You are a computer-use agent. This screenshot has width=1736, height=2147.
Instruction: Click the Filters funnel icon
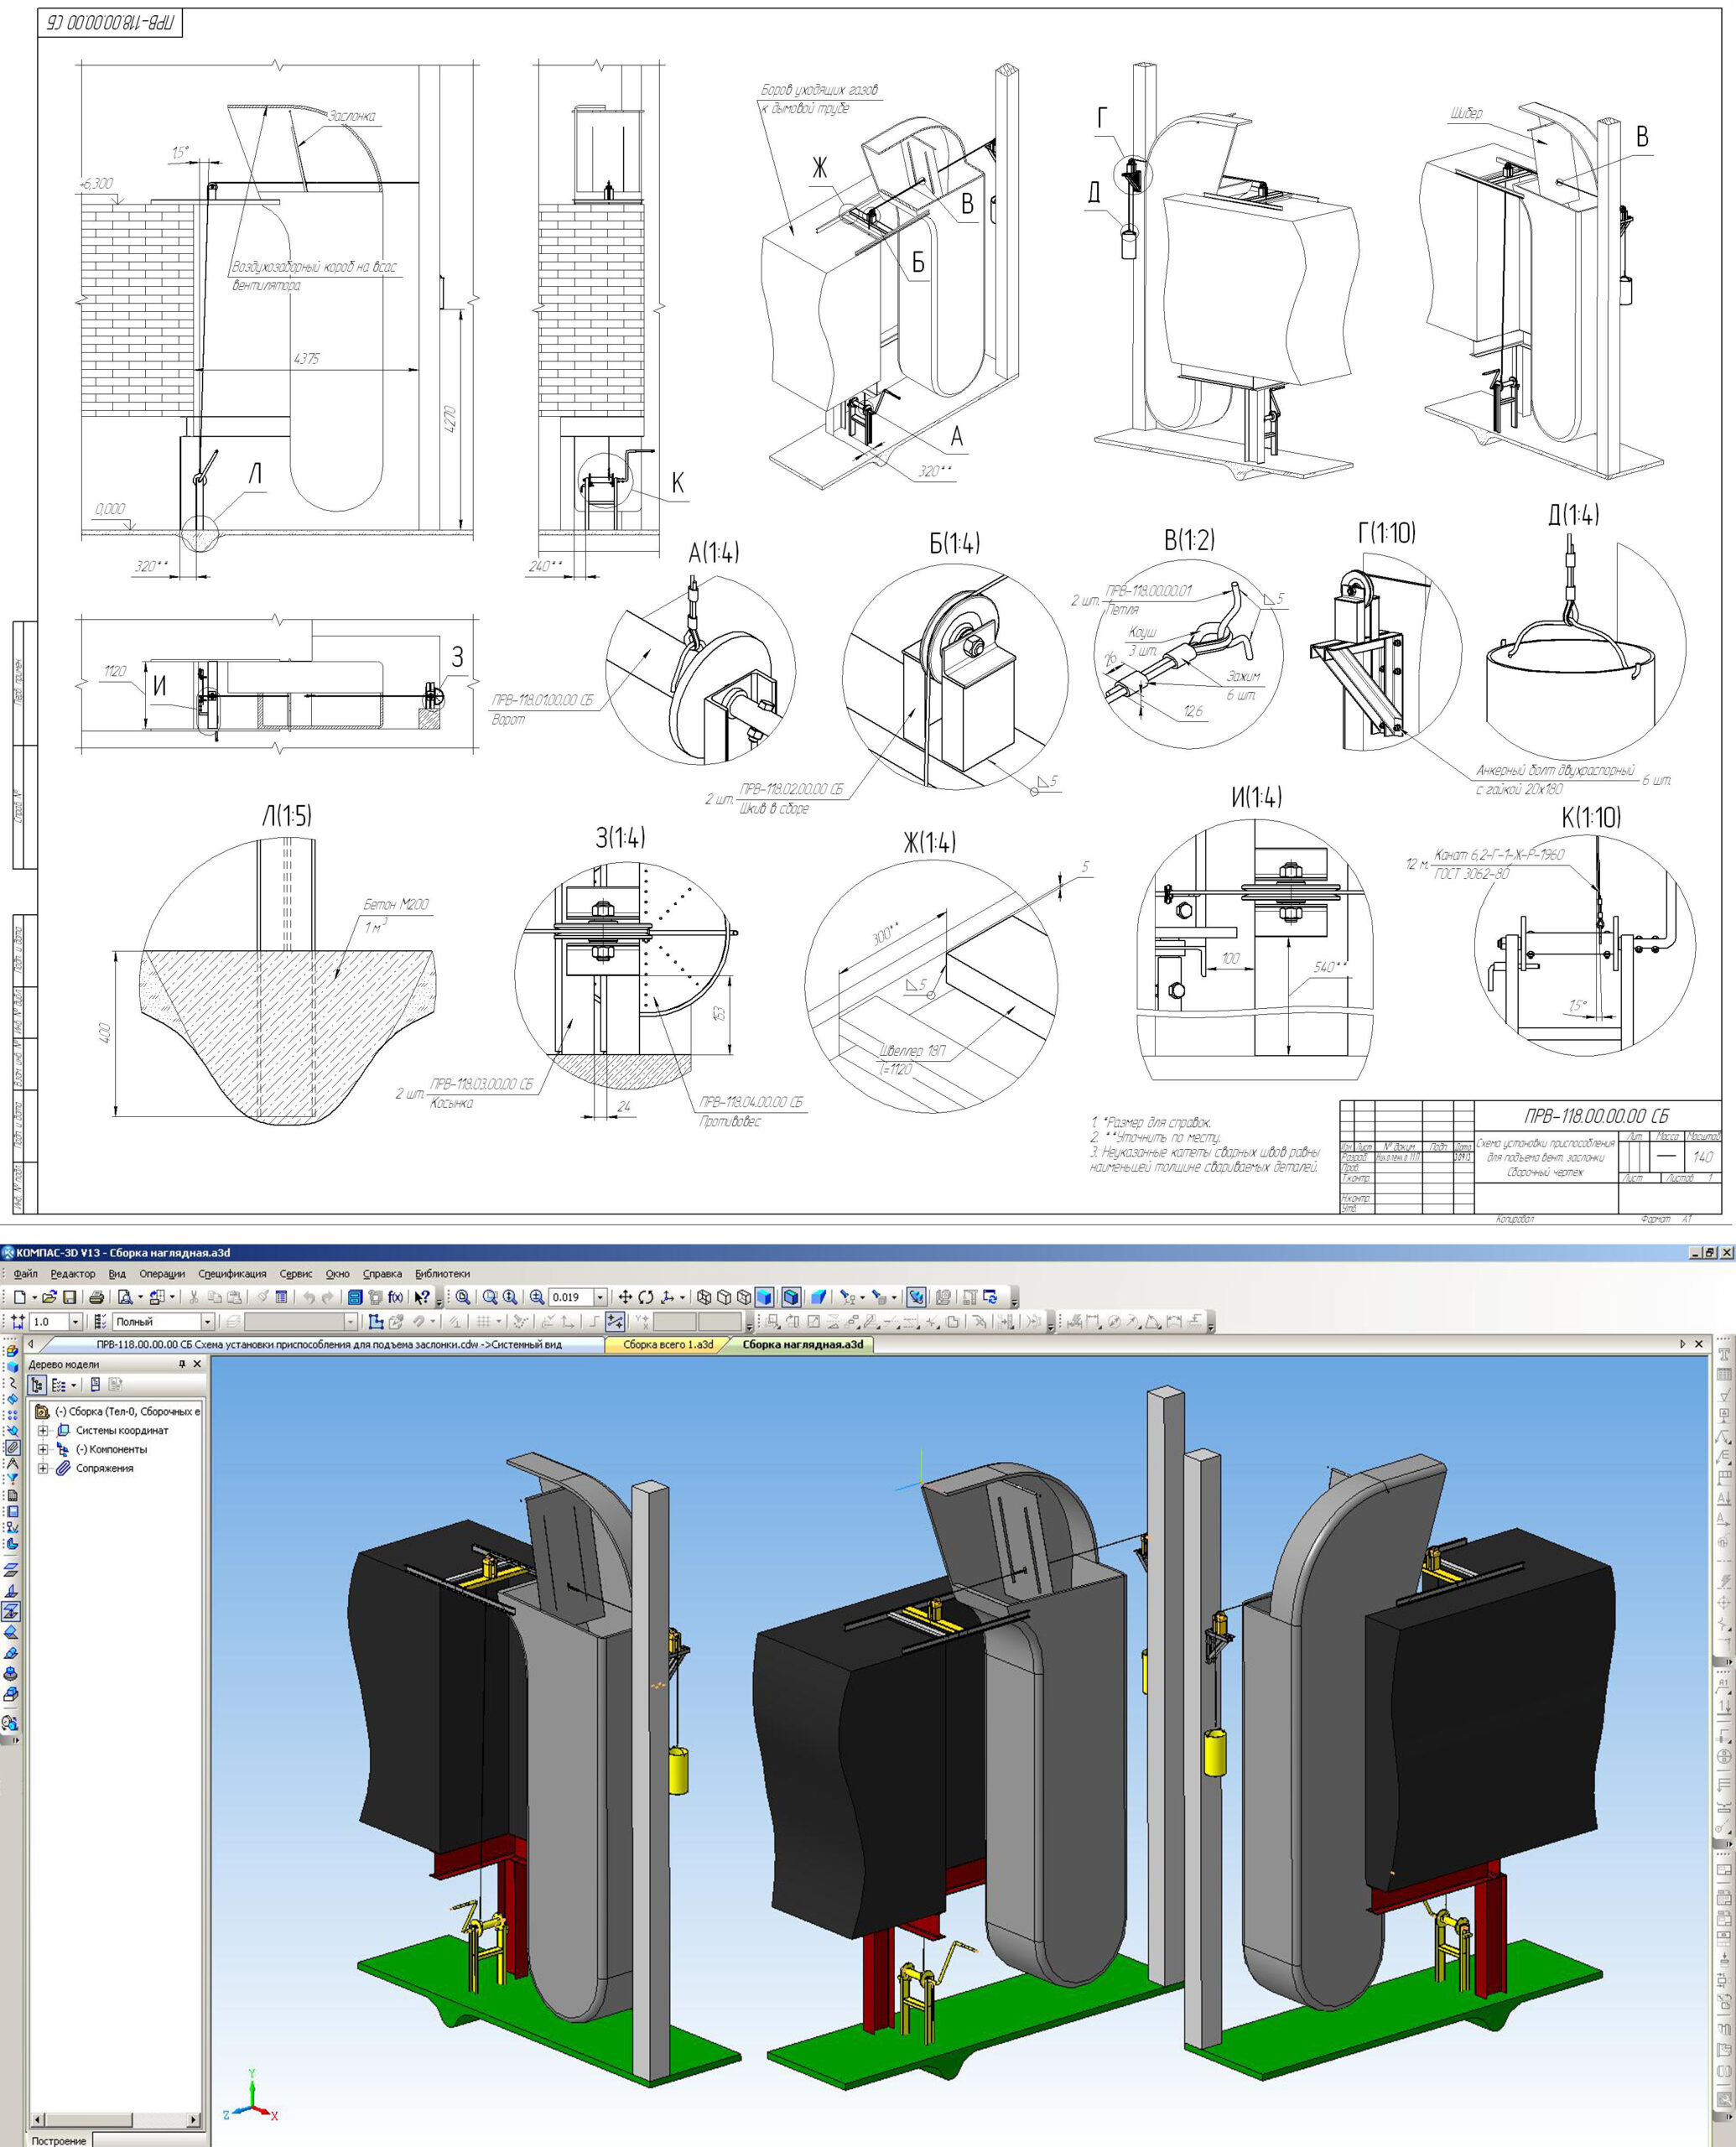tap(12, 1479)
